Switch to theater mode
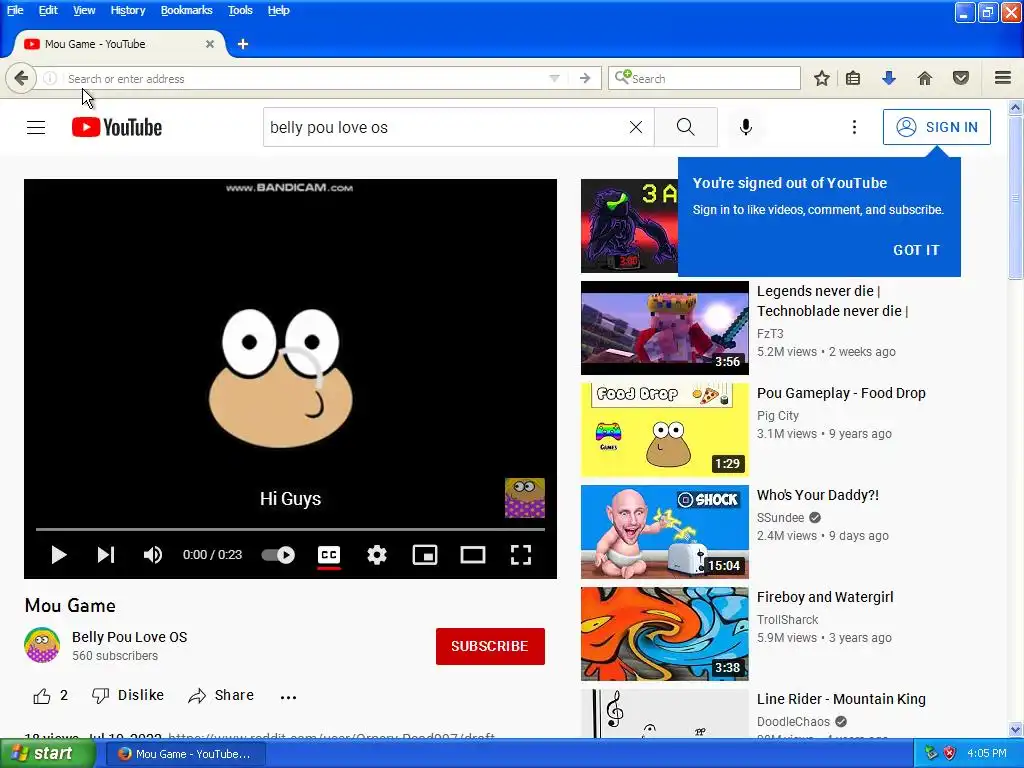 click(x=473, y=554)
